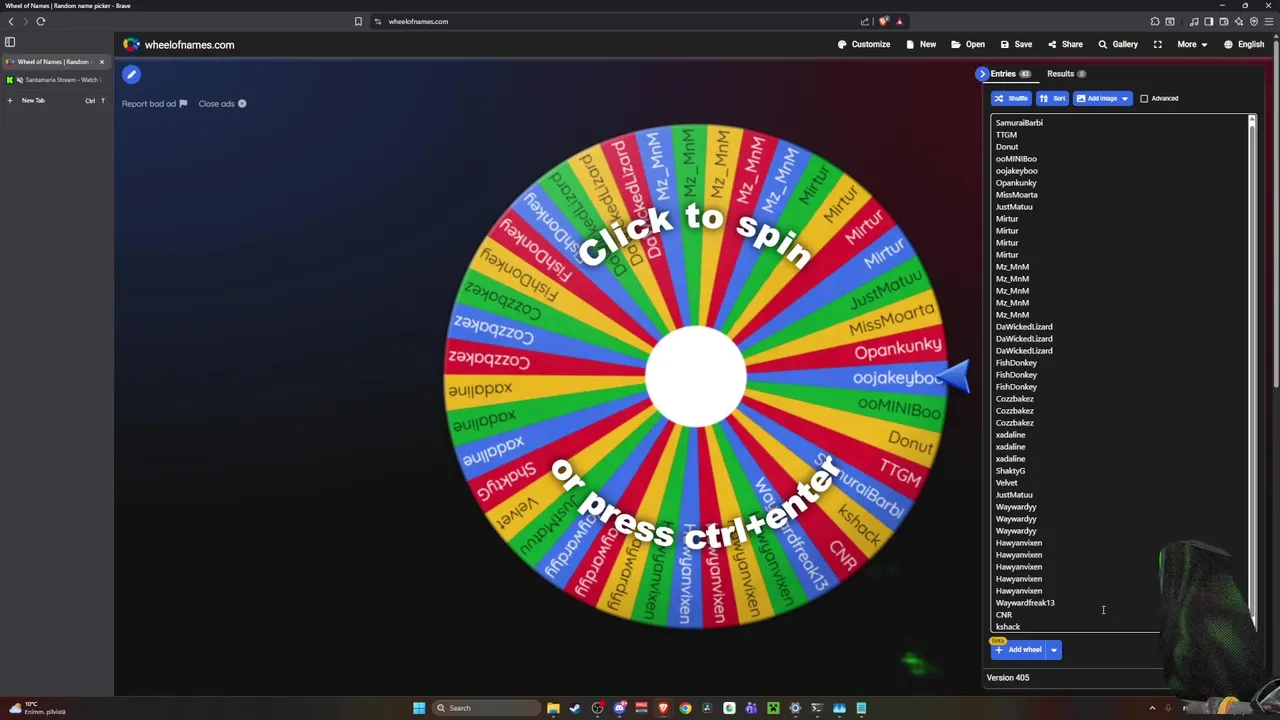Open Leo AI sparkle icon
This screenshot has width=1280, height=720.
point(1239,21)
